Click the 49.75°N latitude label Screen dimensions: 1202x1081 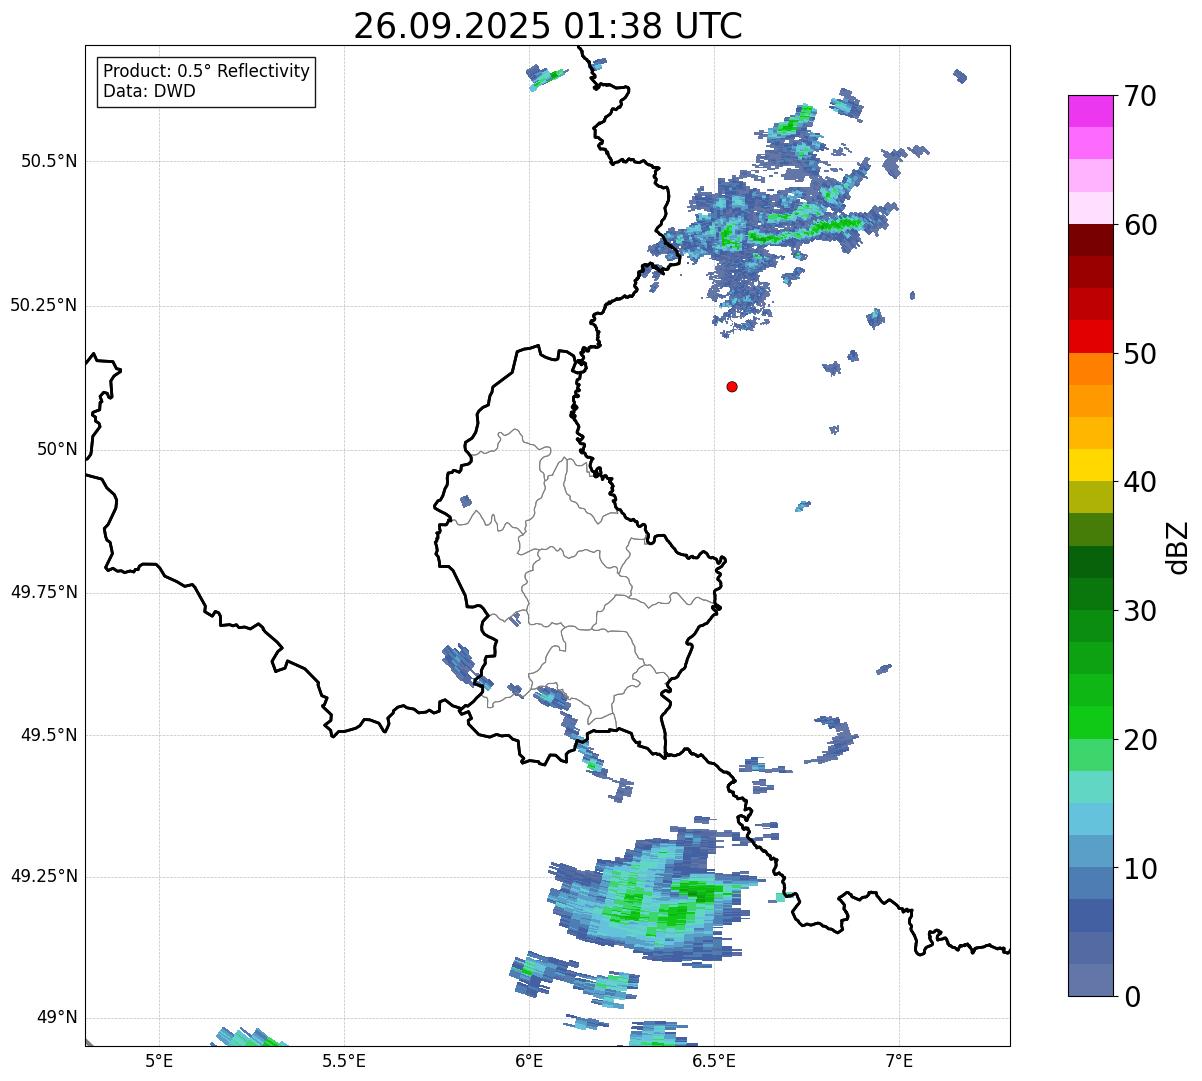44,592
